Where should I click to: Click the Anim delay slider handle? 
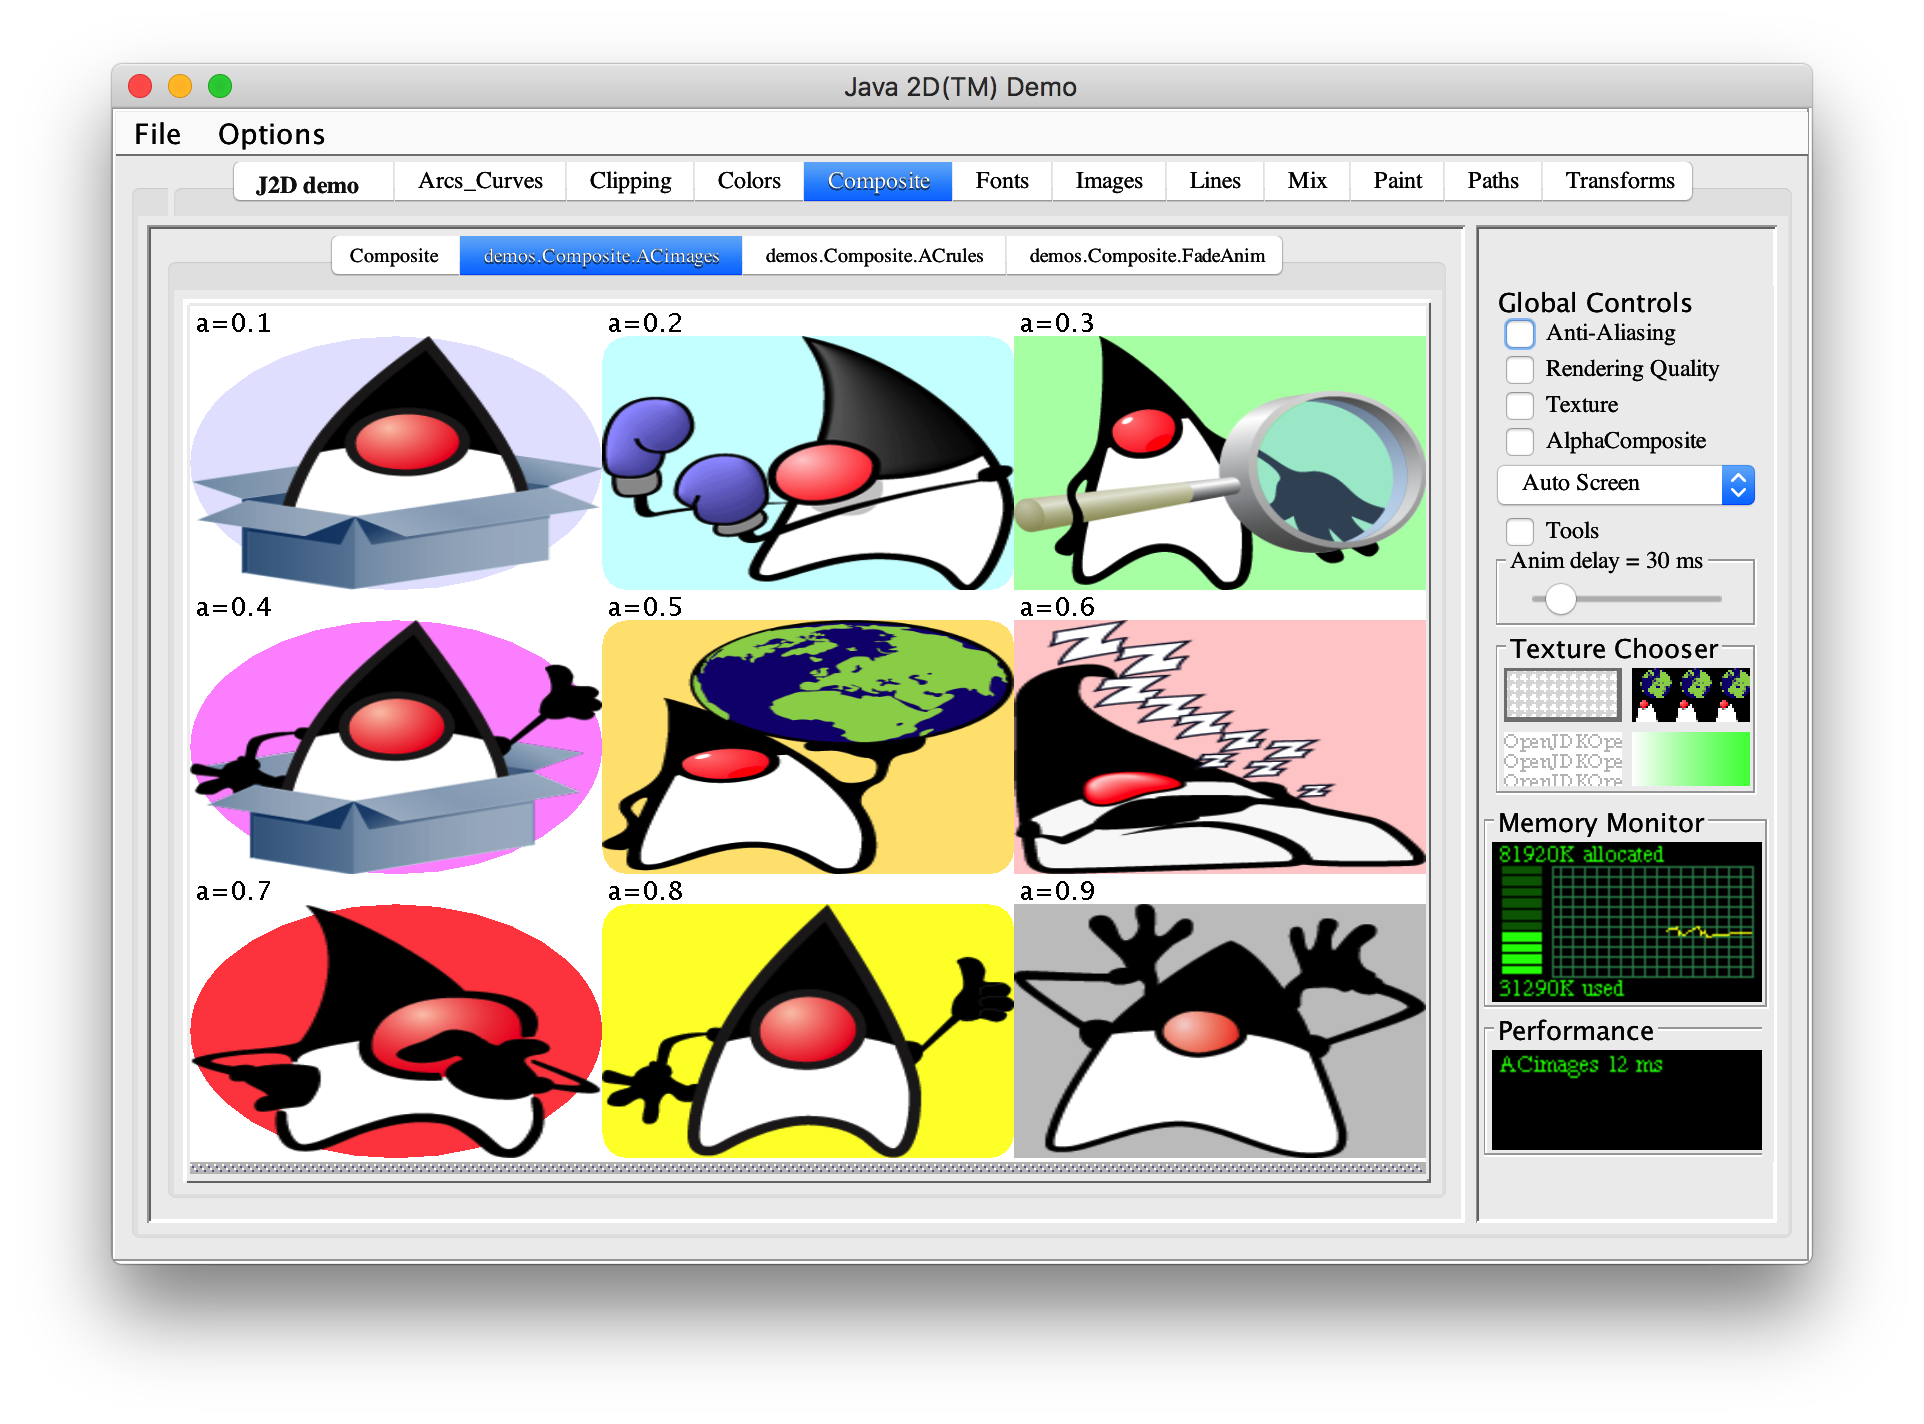coord(1560,599)
